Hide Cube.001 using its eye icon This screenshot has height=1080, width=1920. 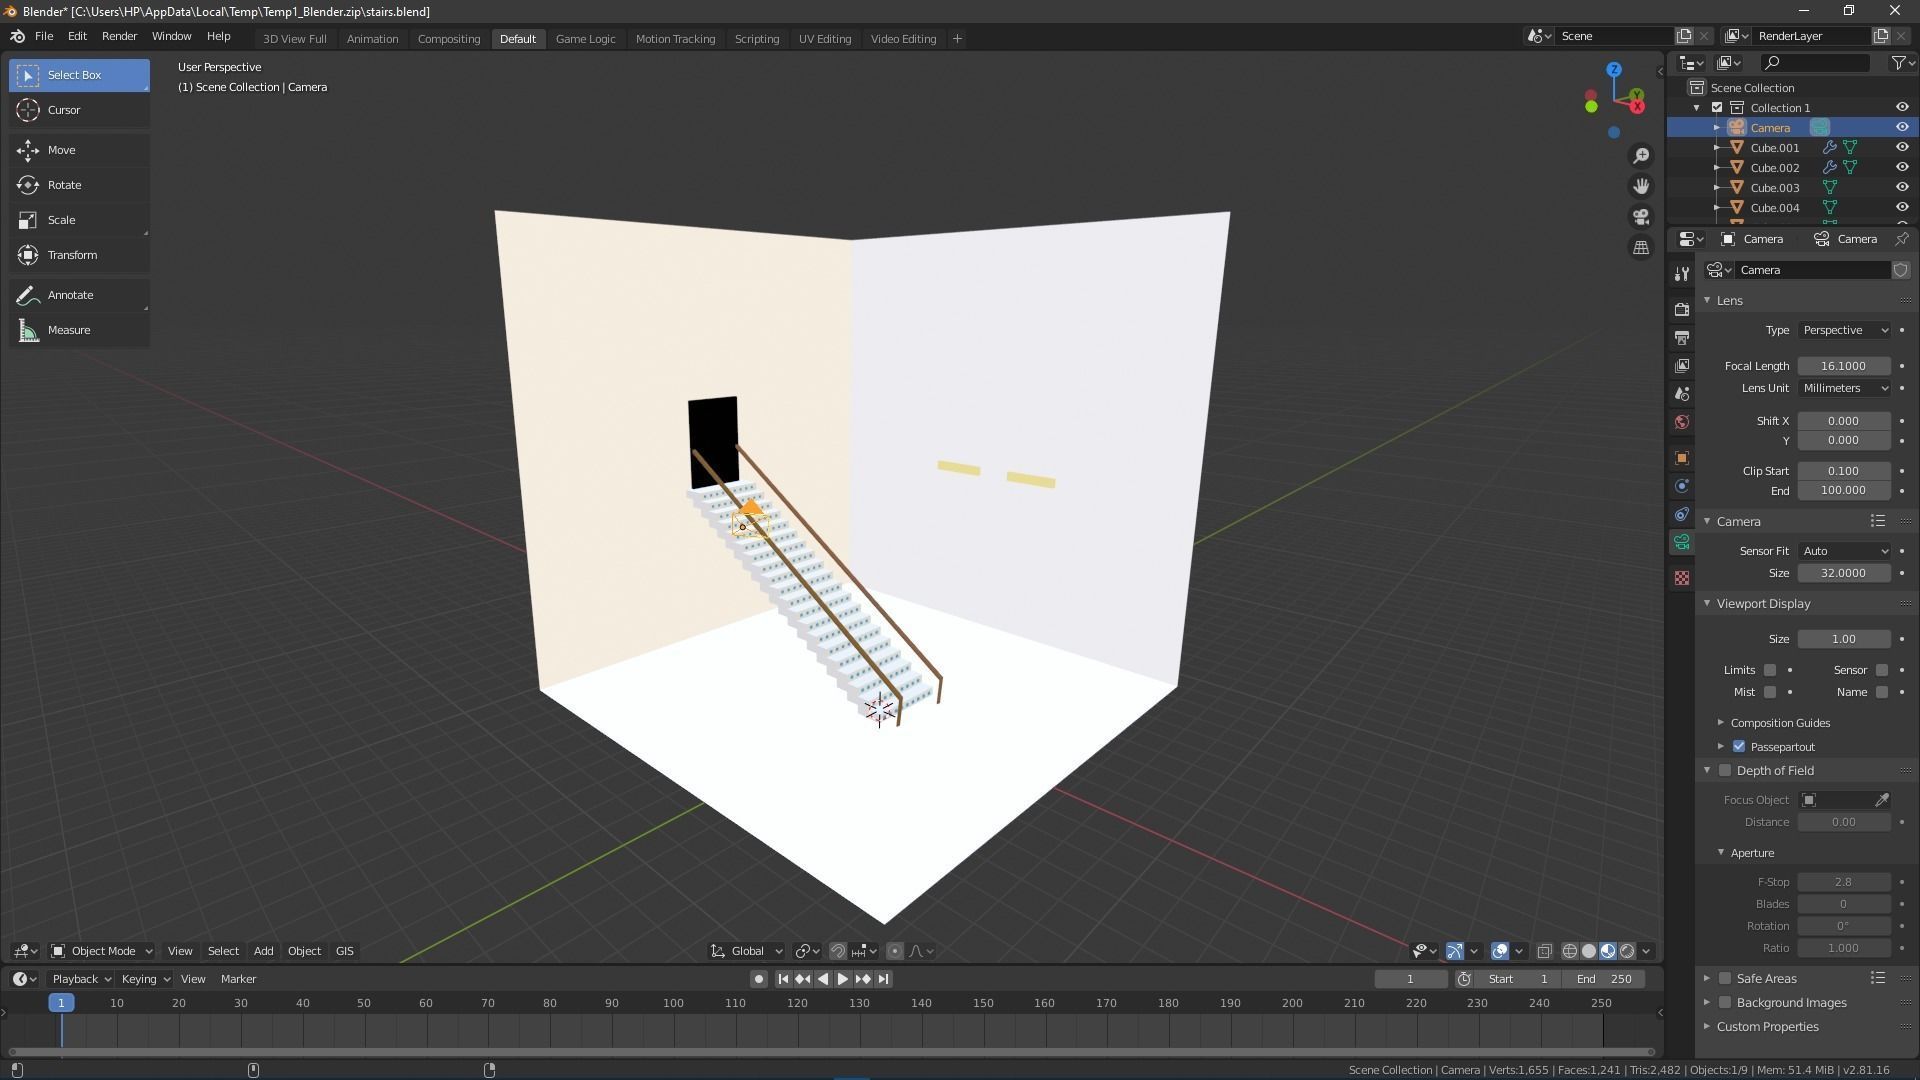point(1902,147)
